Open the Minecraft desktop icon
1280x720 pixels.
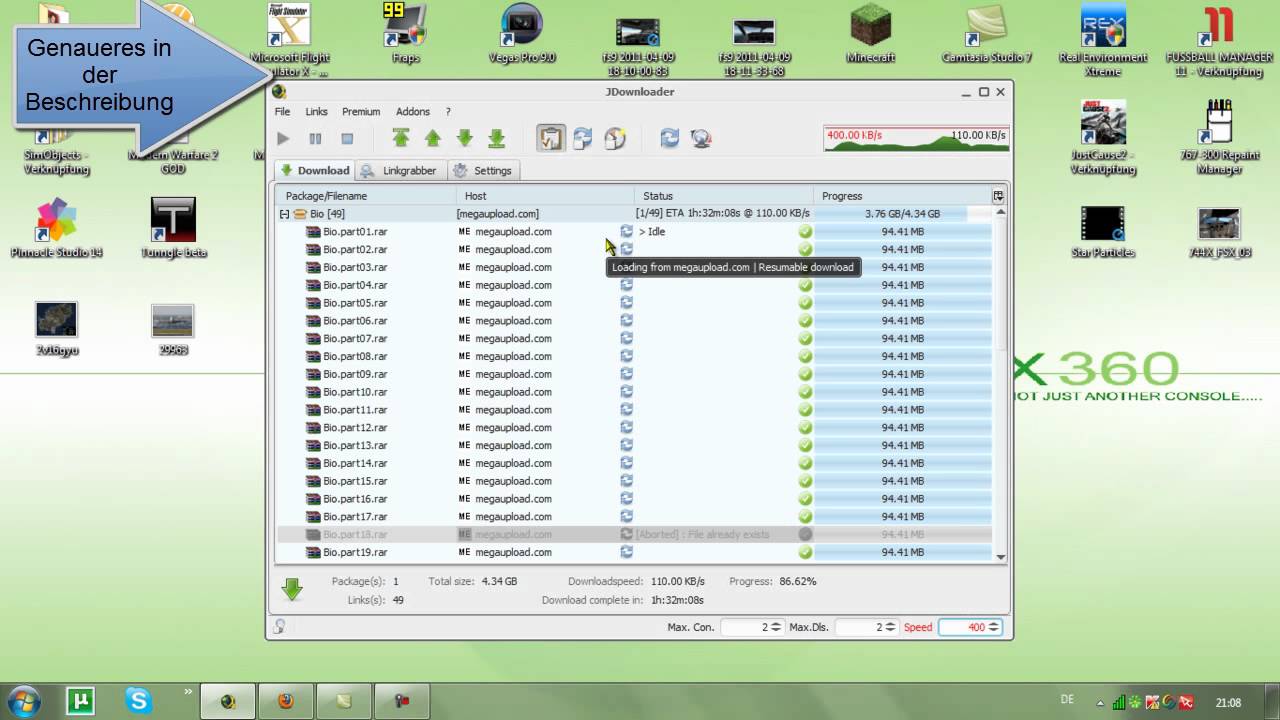[x=871, y=33]
